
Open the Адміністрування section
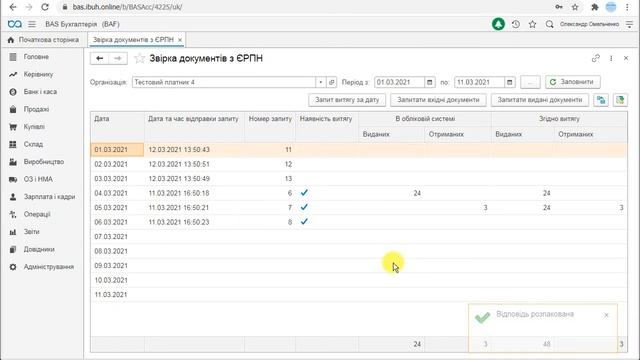click(x=49, y=267)
